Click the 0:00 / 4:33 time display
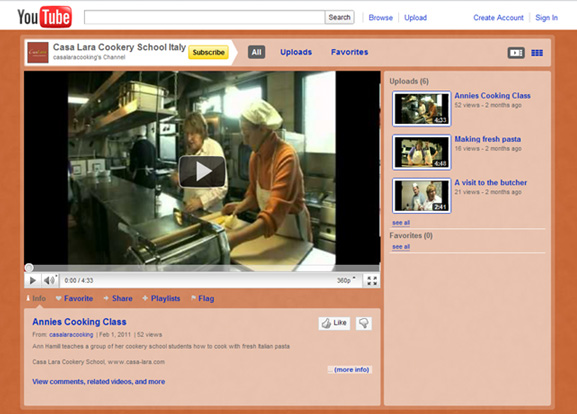This screenshot has width=577, height=414. pyautogui.click(x=79, y=280)
